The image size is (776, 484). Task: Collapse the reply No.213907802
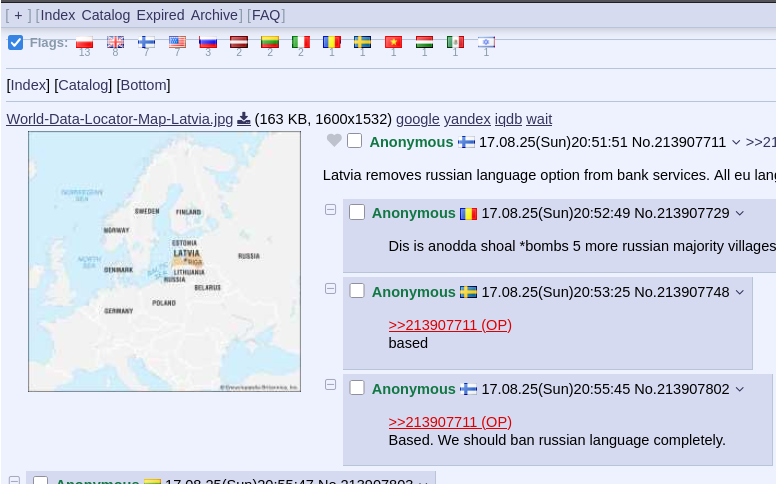tap(331, 385)
